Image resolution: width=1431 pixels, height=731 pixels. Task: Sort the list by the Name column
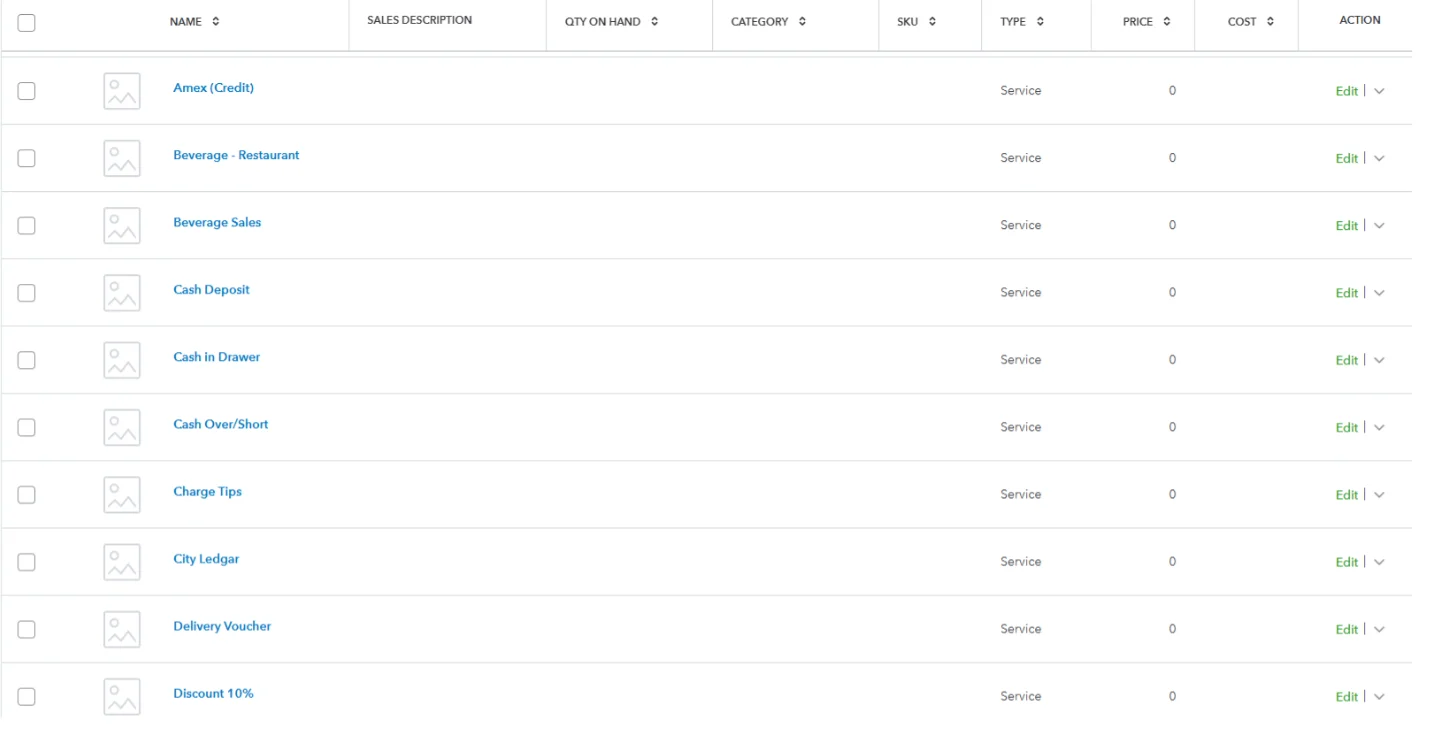pyautogui.click(x=195, y=21)
